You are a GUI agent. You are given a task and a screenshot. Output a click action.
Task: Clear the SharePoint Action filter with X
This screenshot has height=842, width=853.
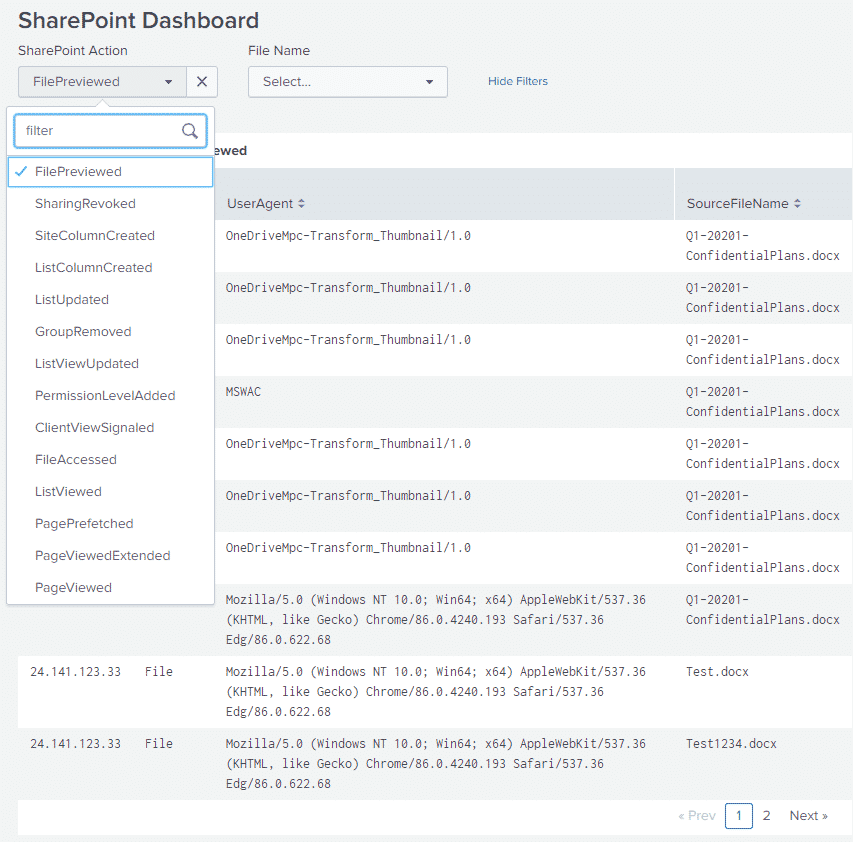[x=202, y=82]
